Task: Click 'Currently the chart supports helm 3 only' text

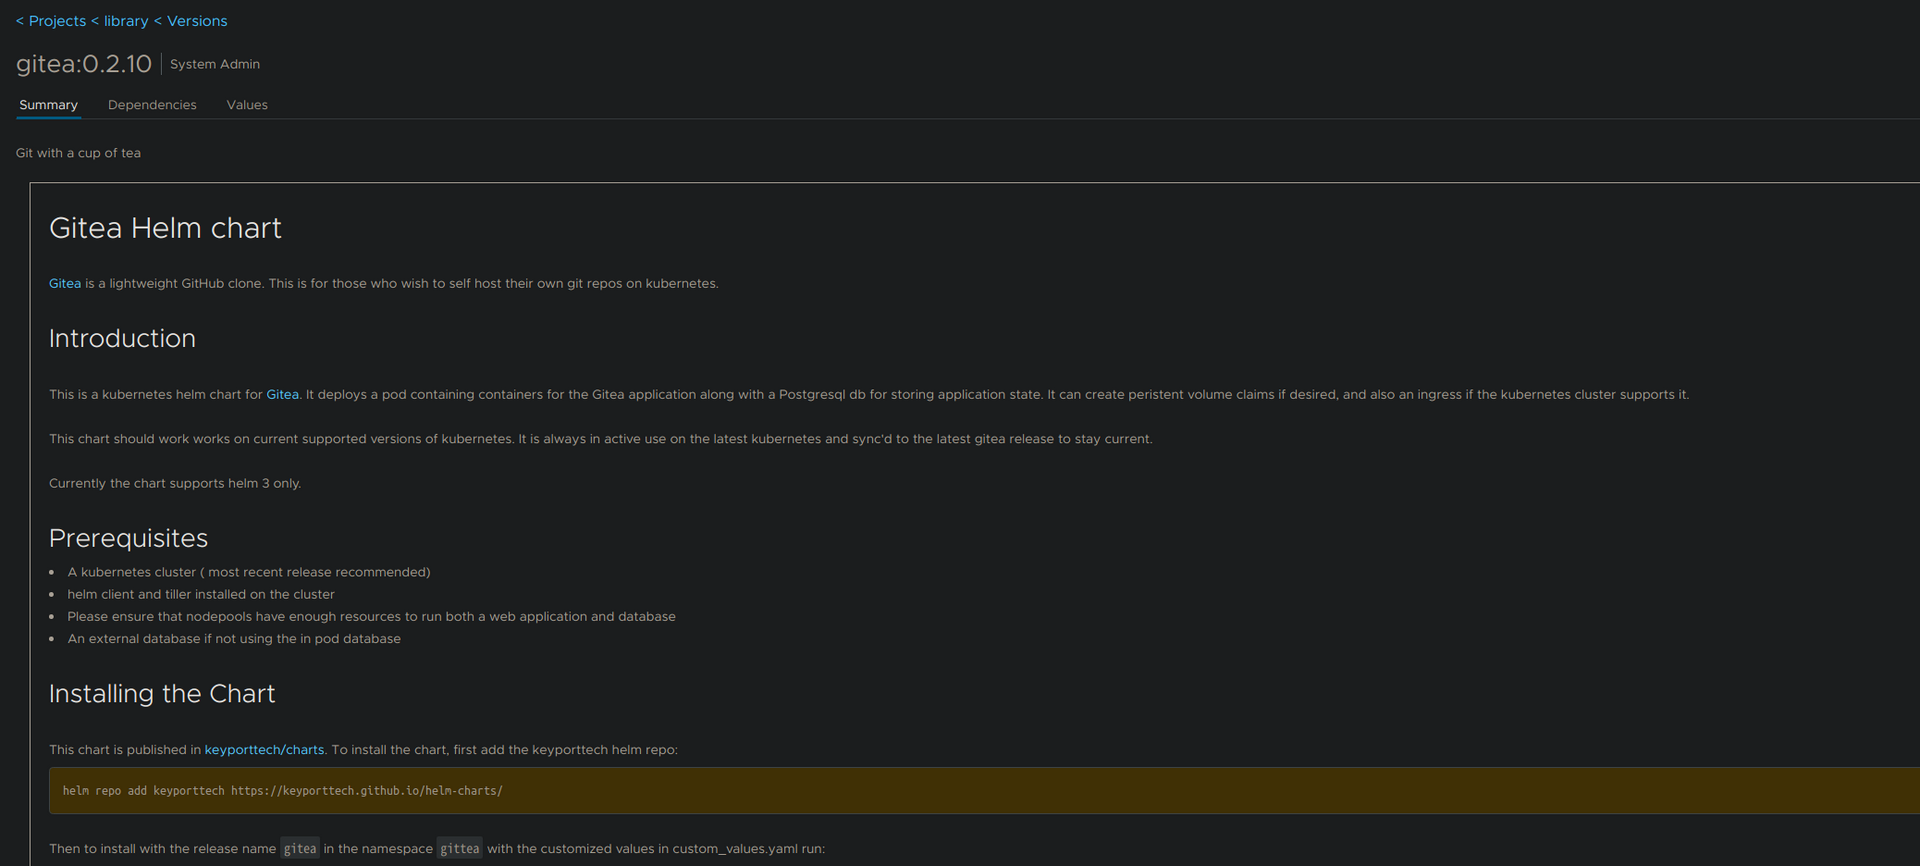Action: (175, 484)
